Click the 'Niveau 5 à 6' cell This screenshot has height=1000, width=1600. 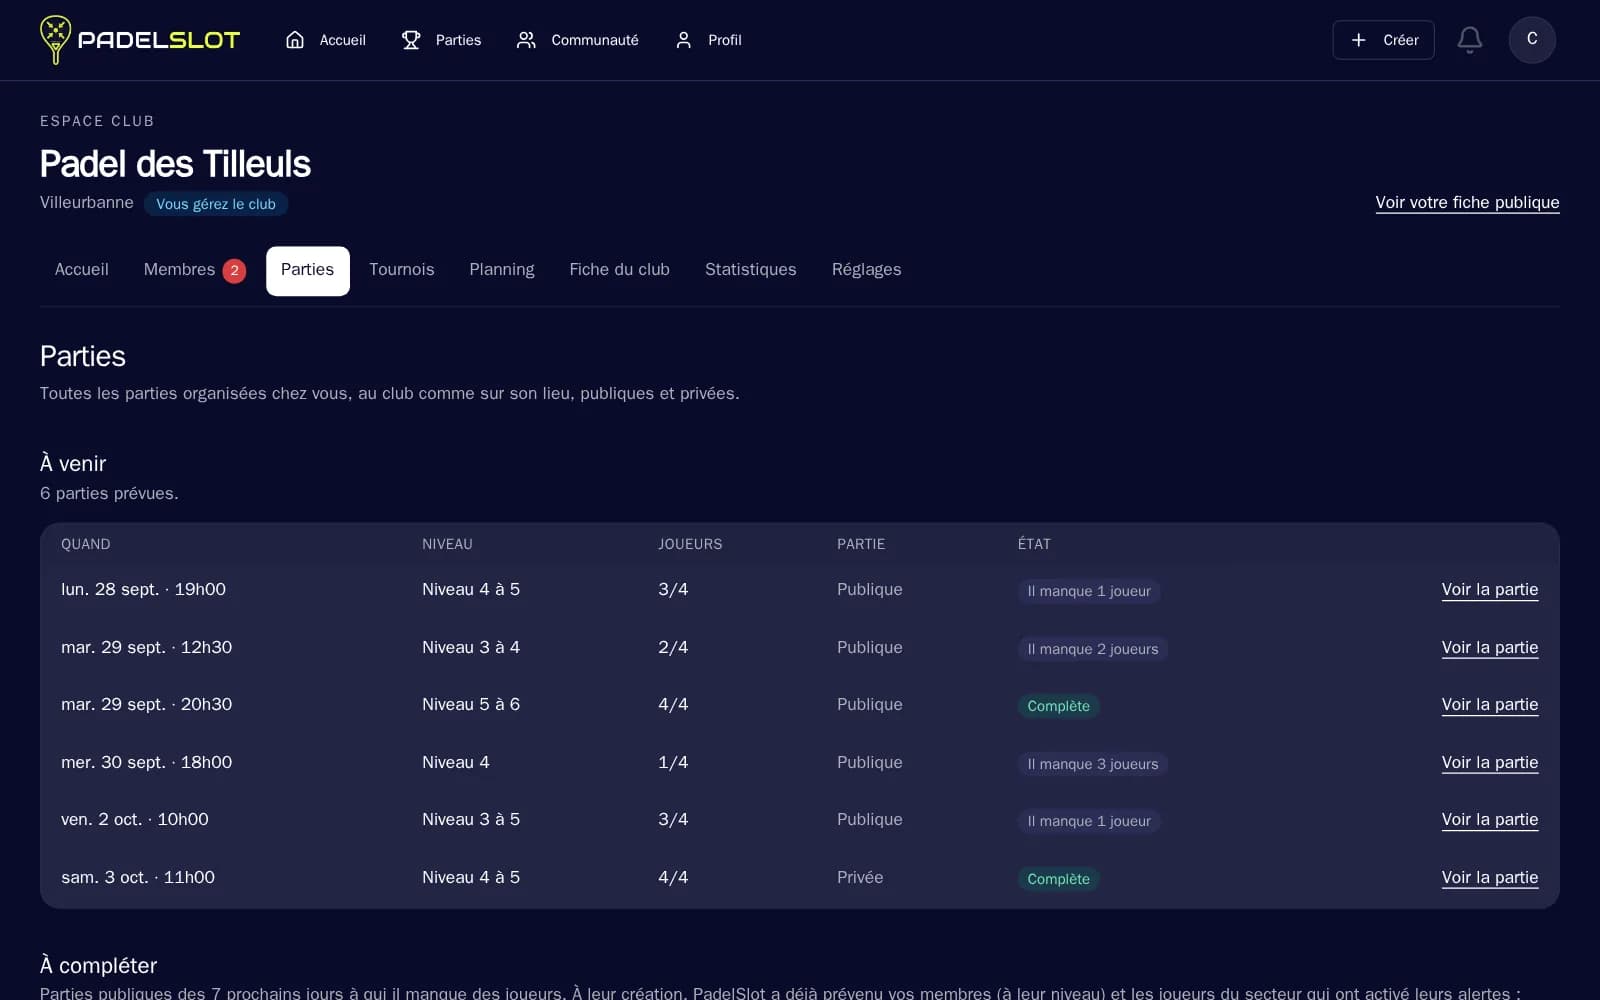tap(471, 705)
